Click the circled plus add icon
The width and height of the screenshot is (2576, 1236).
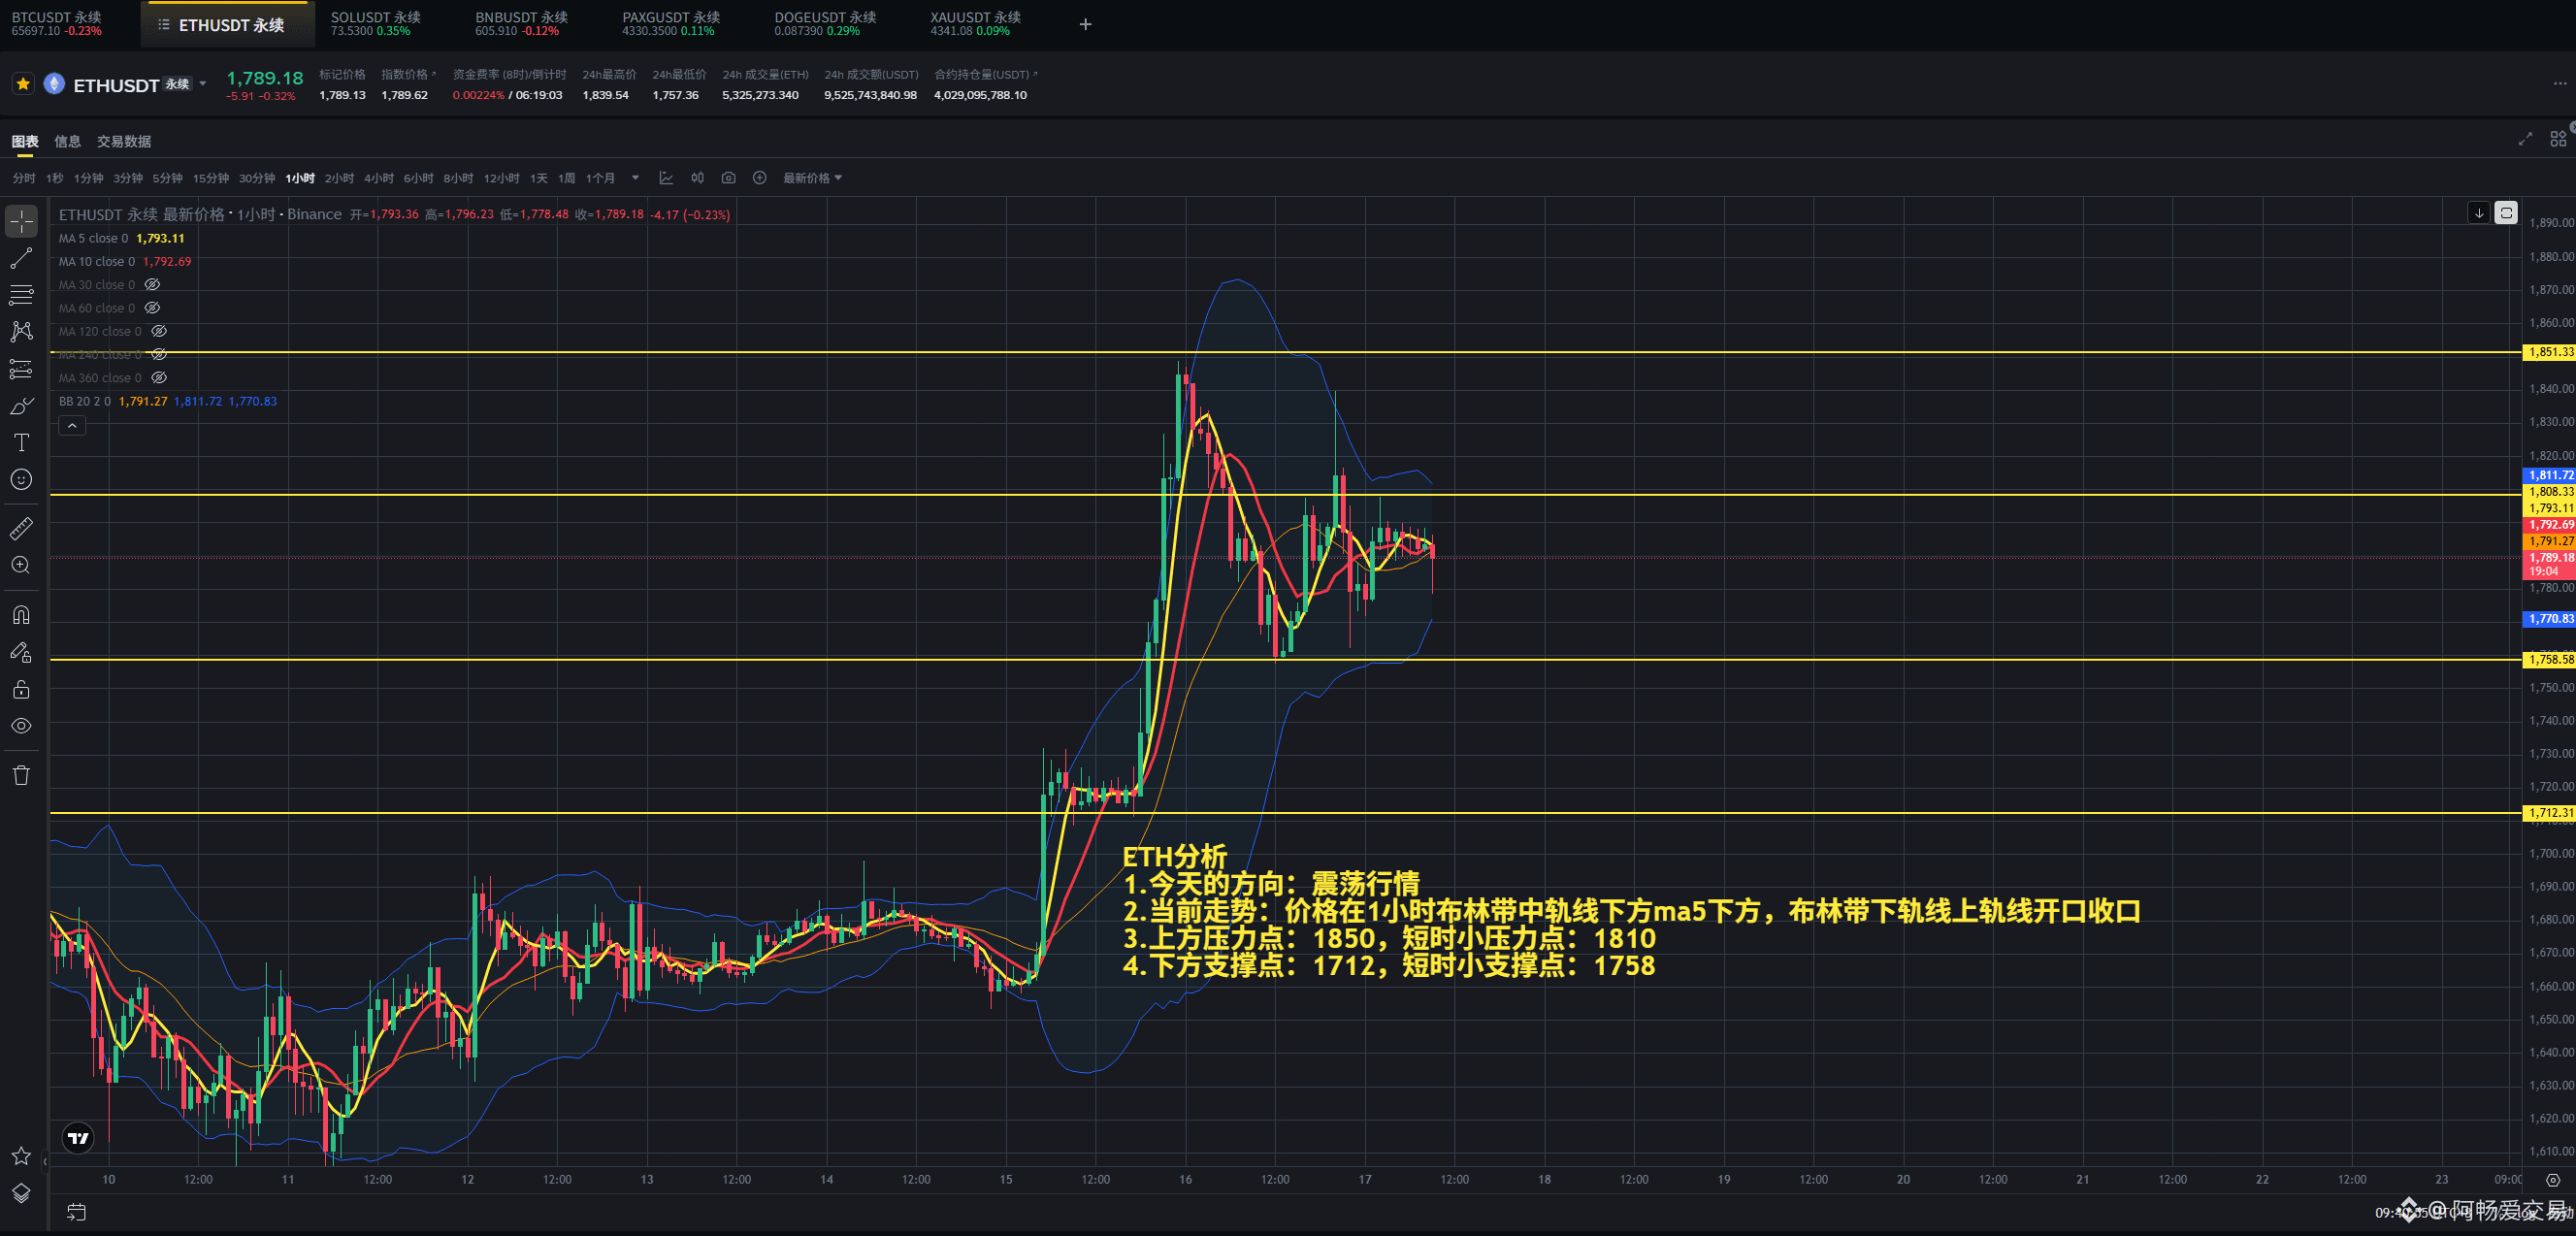click(760, 178)
